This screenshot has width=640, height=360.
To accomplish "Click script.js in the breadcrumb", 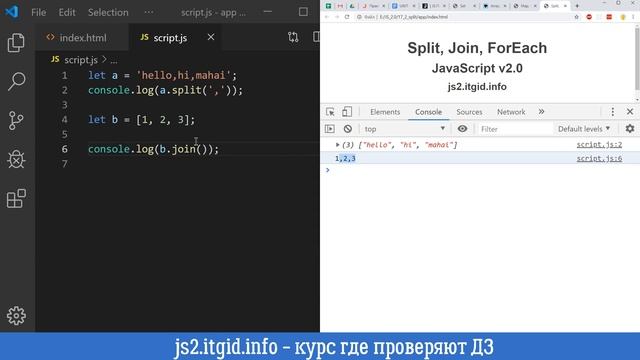I will pos(81,60).
